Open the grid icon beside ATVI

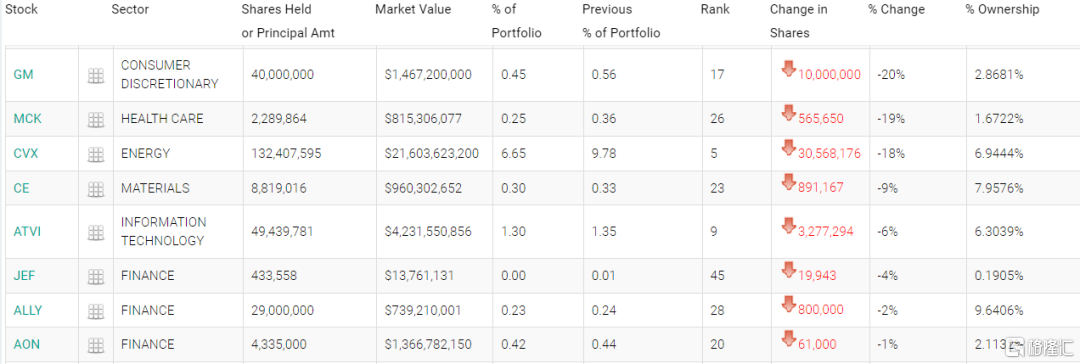pos(96,233)
